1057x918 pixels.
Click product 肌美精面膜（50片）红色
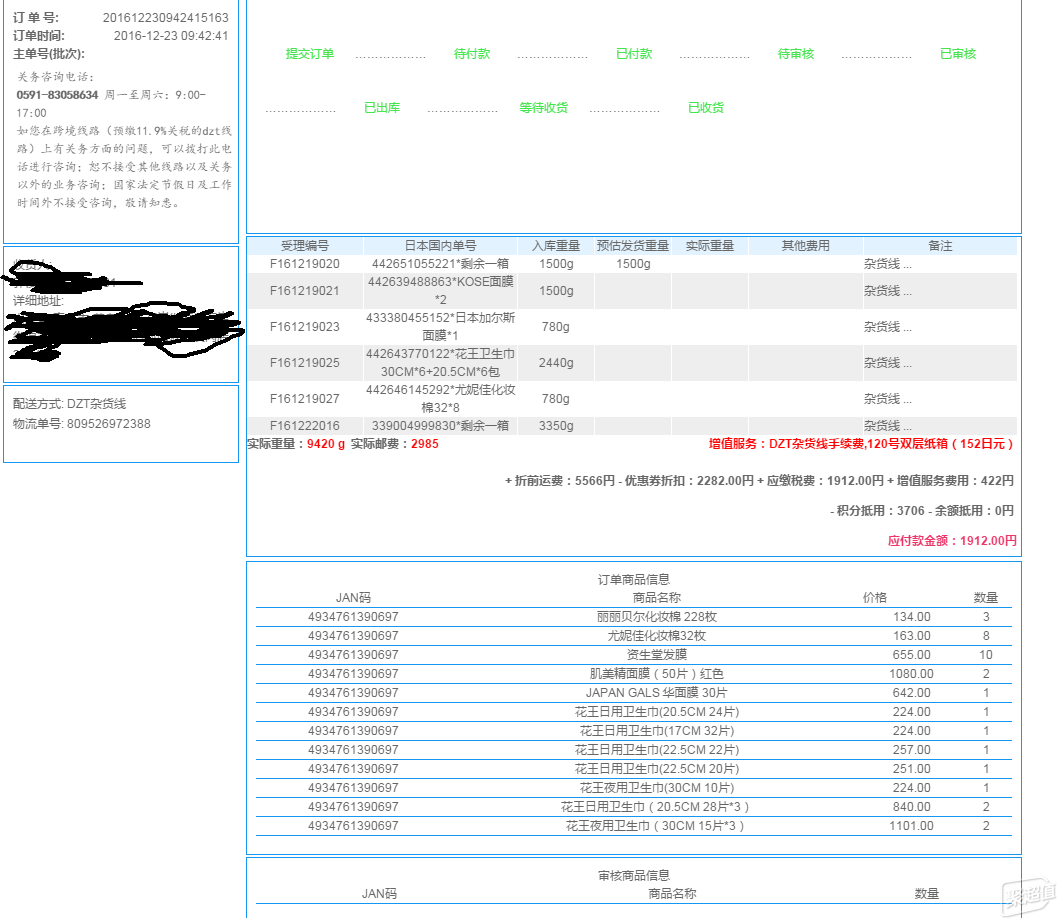(x=656, y=674)
